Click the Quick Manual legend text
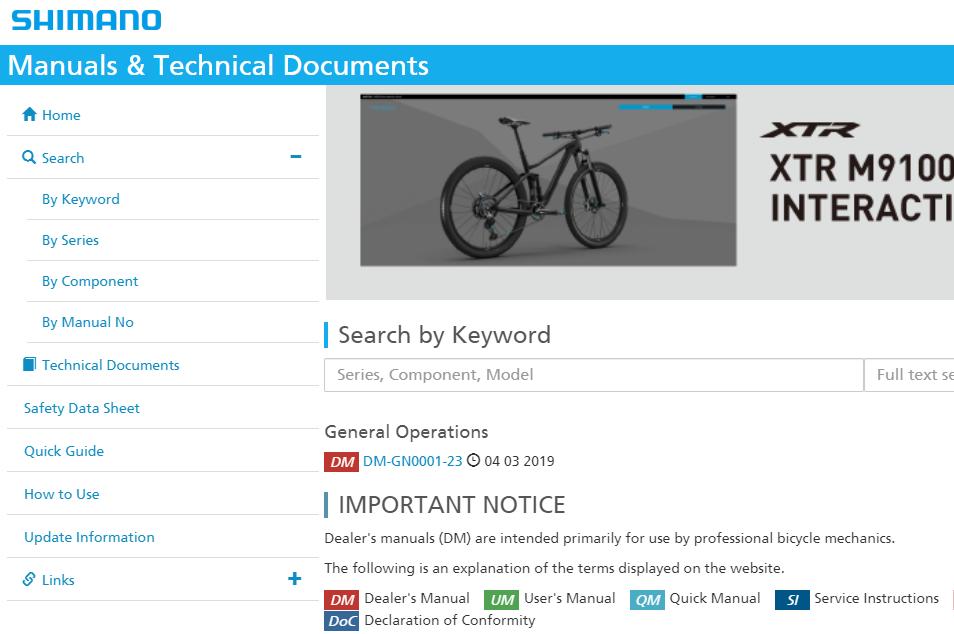Viewport: 954px width, 634px height. pos(715,599)
